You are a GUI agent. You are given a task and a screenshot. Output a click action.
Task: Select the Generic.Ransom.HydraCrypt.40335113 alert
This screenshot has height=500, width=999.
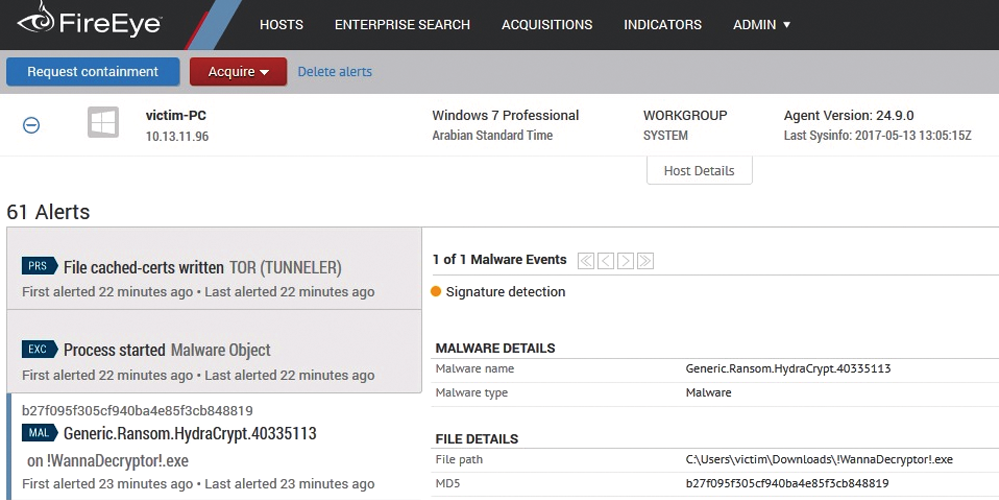[214, 446]
